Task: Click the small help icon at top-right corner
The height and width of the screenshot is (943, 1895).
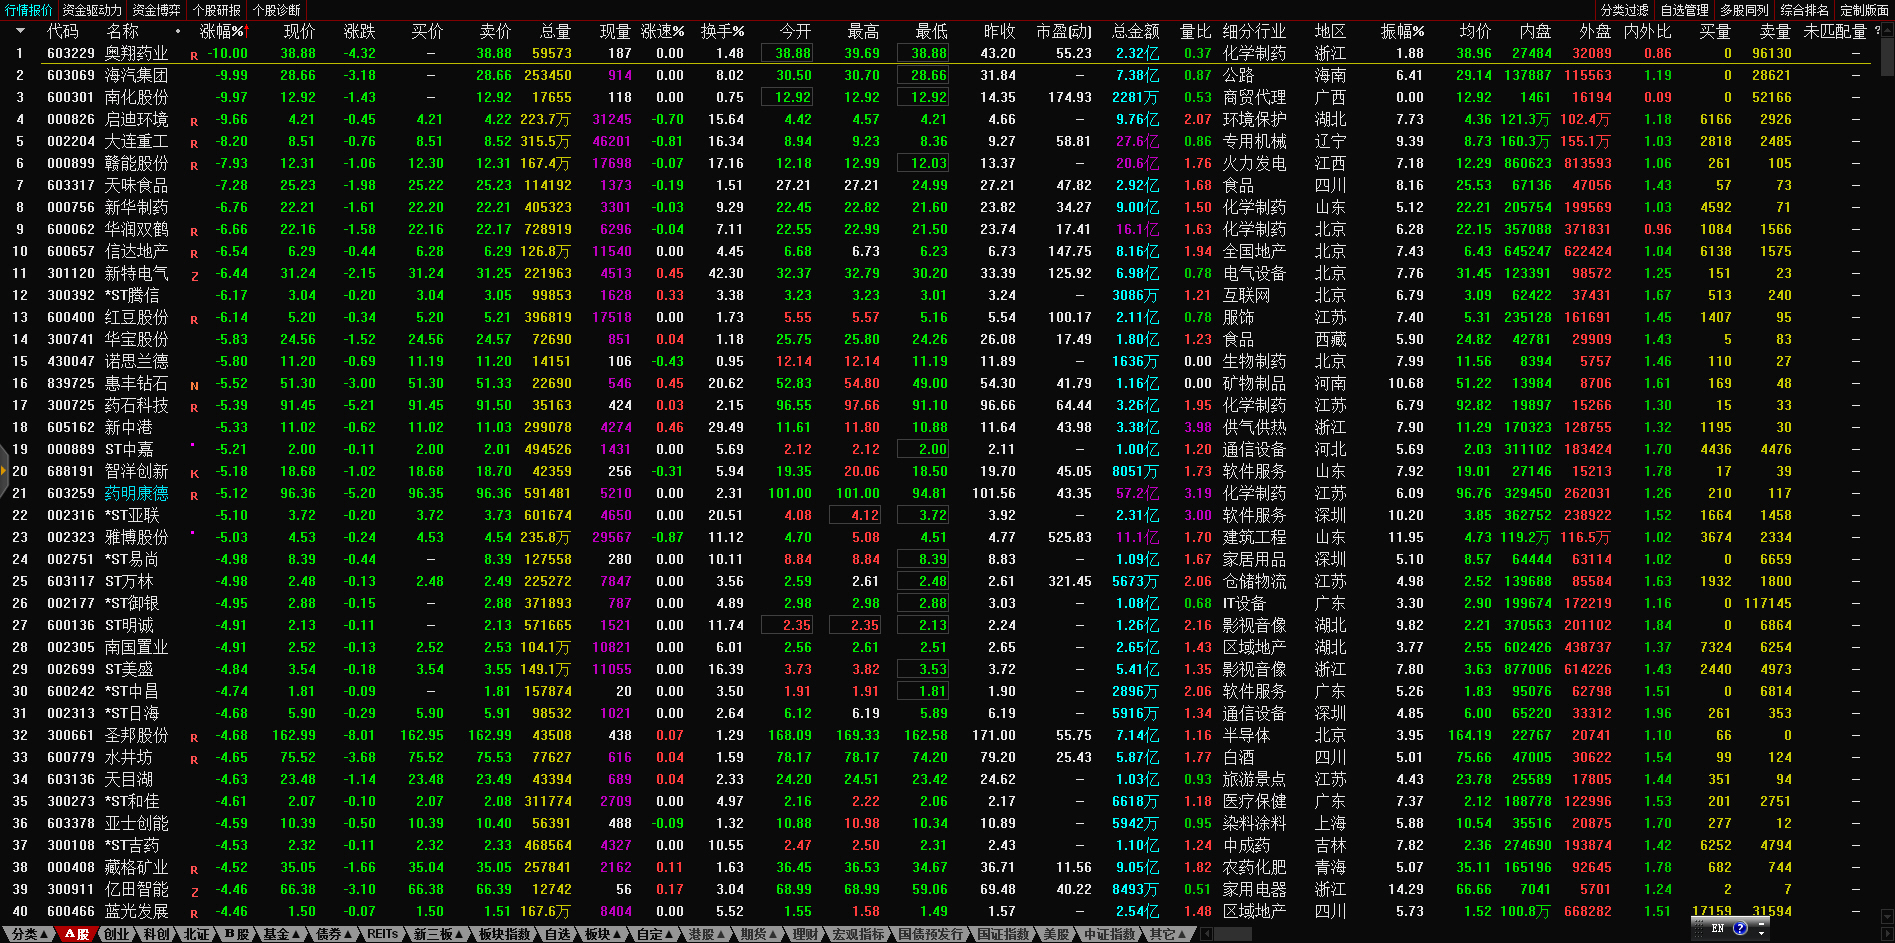Action: pos(1877,31)
